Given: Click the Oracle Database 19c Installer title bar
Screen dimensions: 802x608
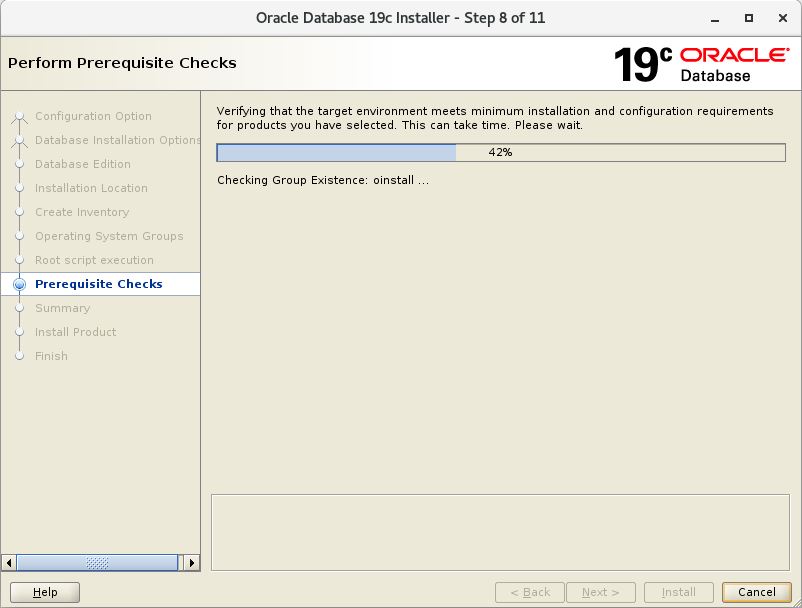Looking at the screenshot, I should (x=400, y=18).
